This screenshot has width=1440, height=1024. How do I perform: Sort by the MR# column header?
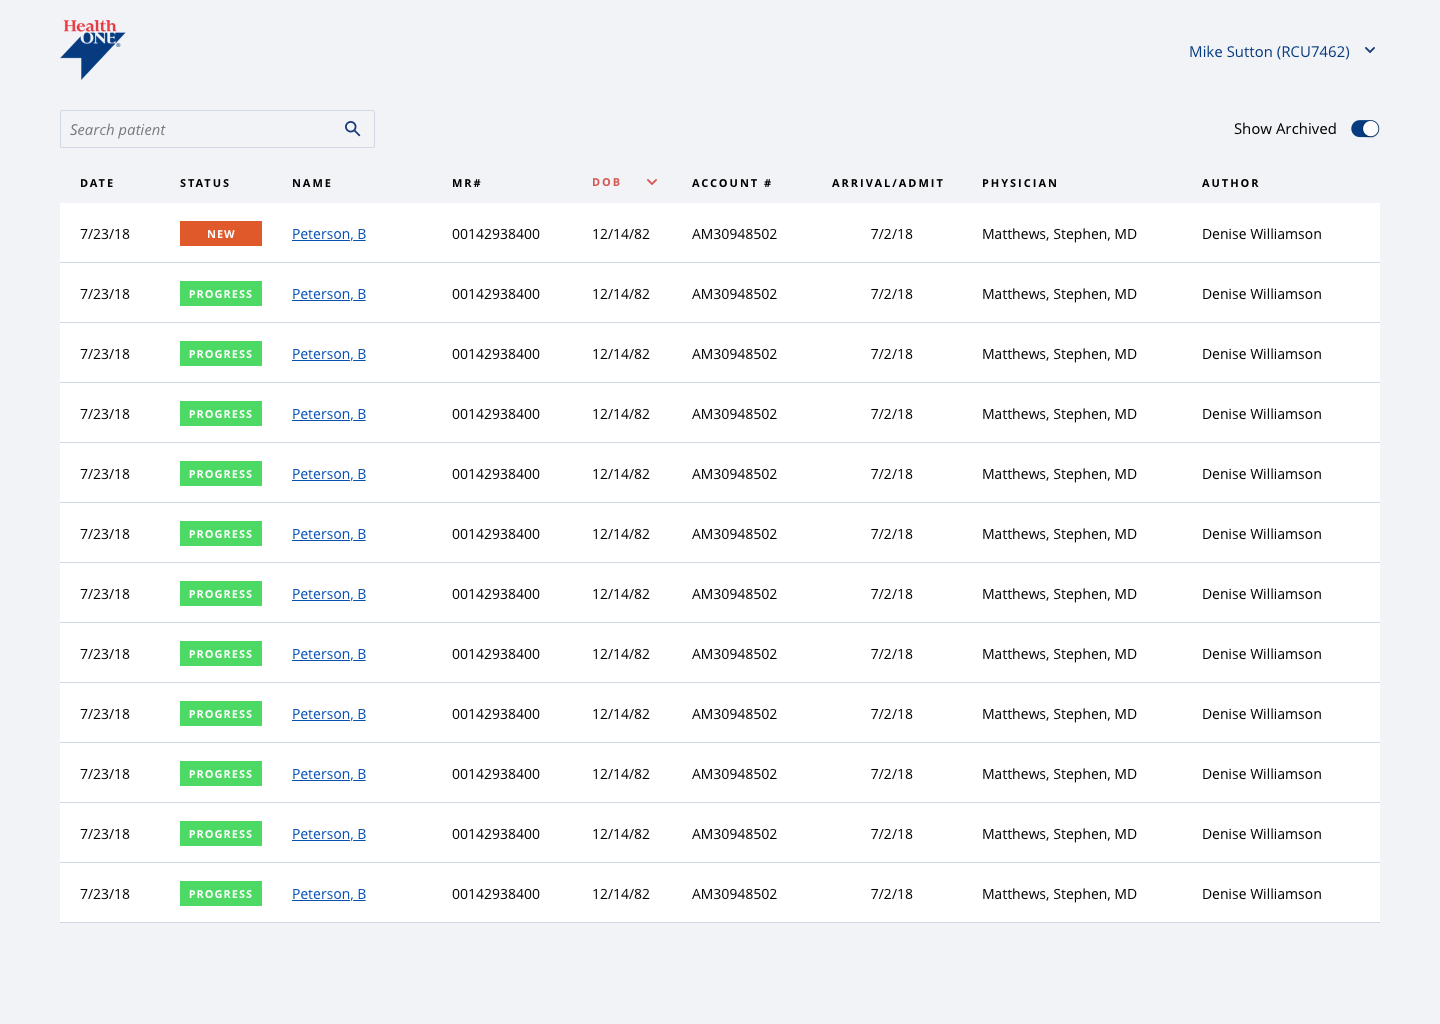point(467,183)
